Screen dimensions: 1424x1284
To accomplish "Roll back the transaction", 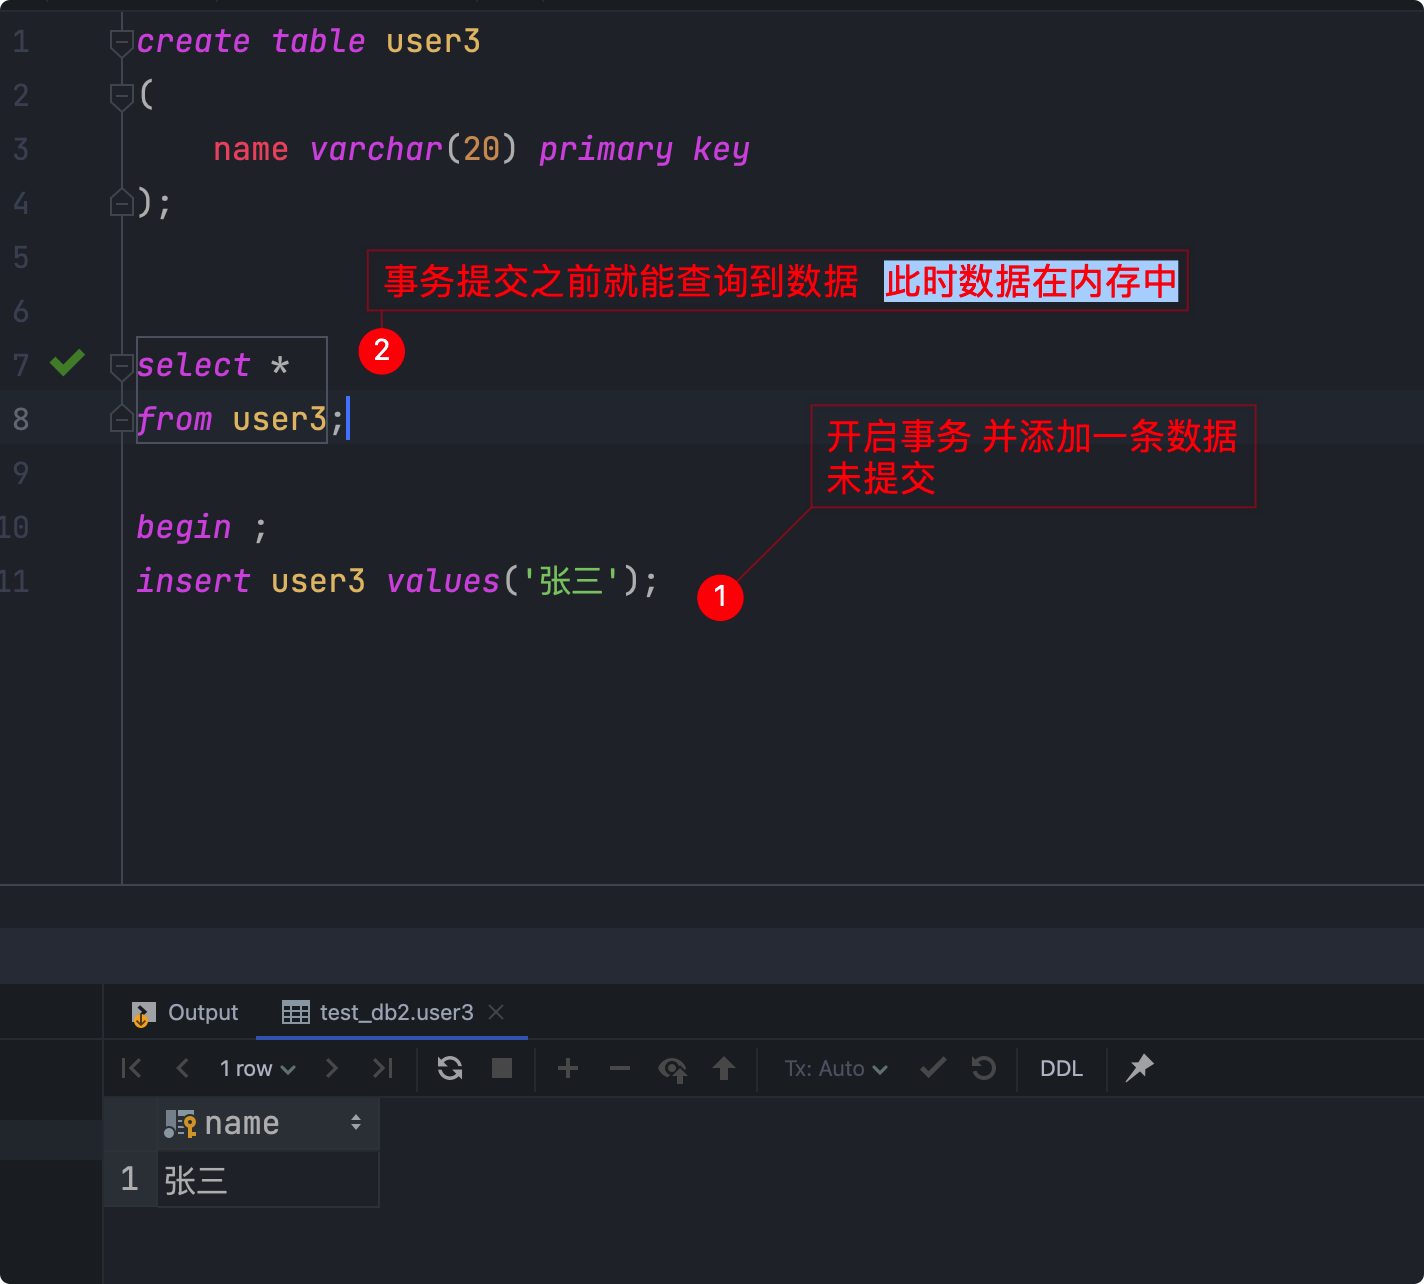I will (984, 1068).
